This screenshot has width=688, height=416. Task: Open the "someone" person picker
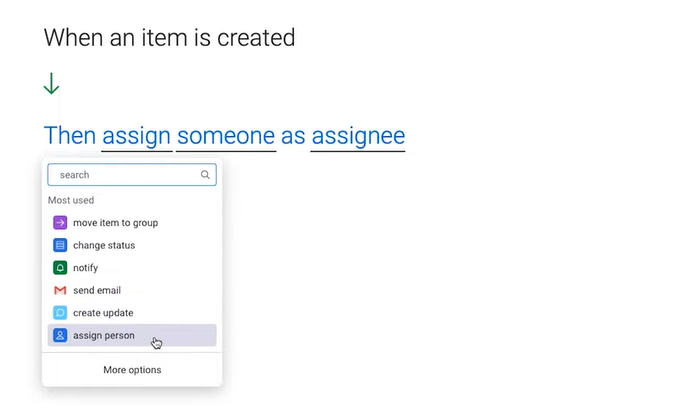pyautogui.click(x=225, y=136)
